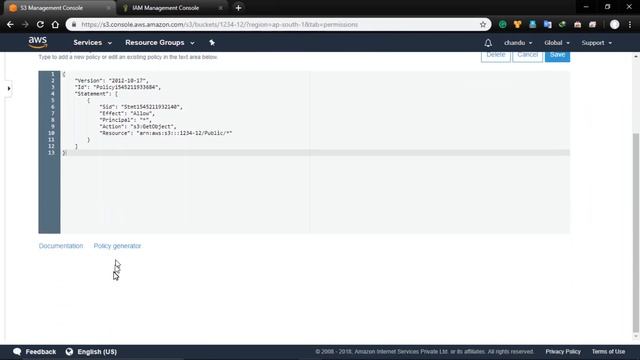Open the Services dropdown menu
Viewport: 640px width, 360px height.
coord(92,42)
